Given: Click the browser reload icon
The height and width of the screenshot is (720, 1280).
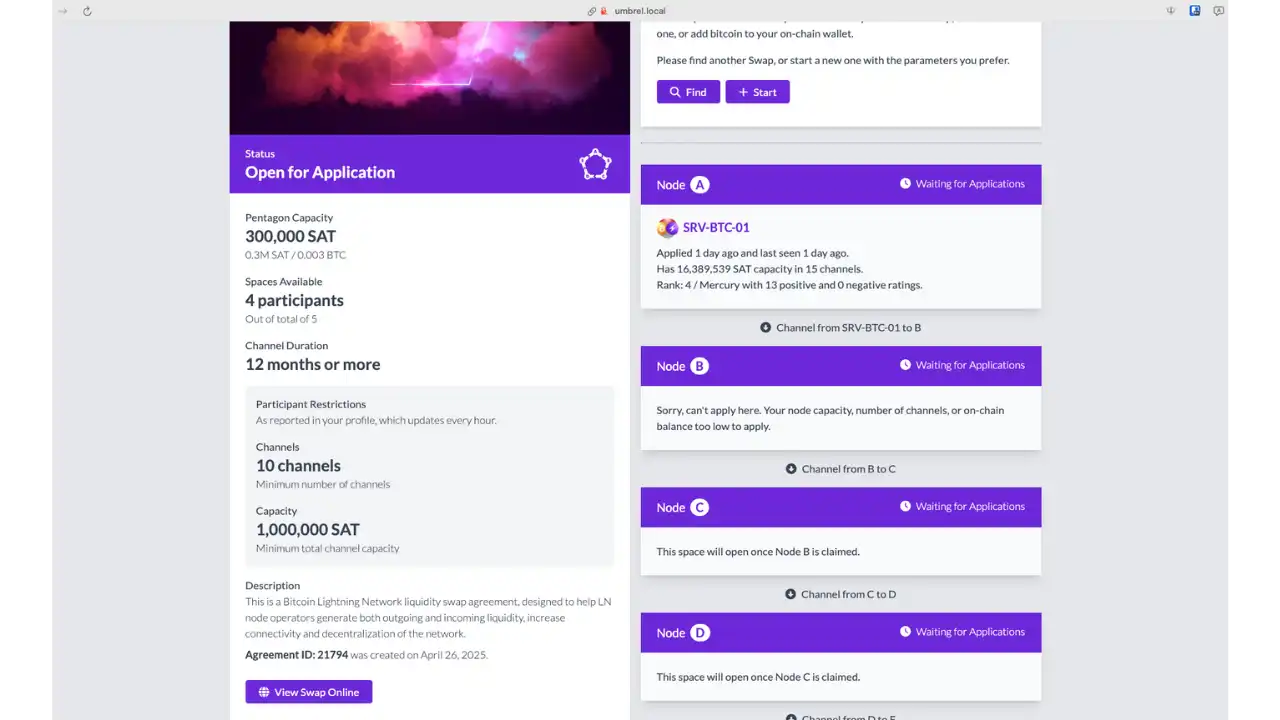Looking at the screenshot, I should [87, 11].
